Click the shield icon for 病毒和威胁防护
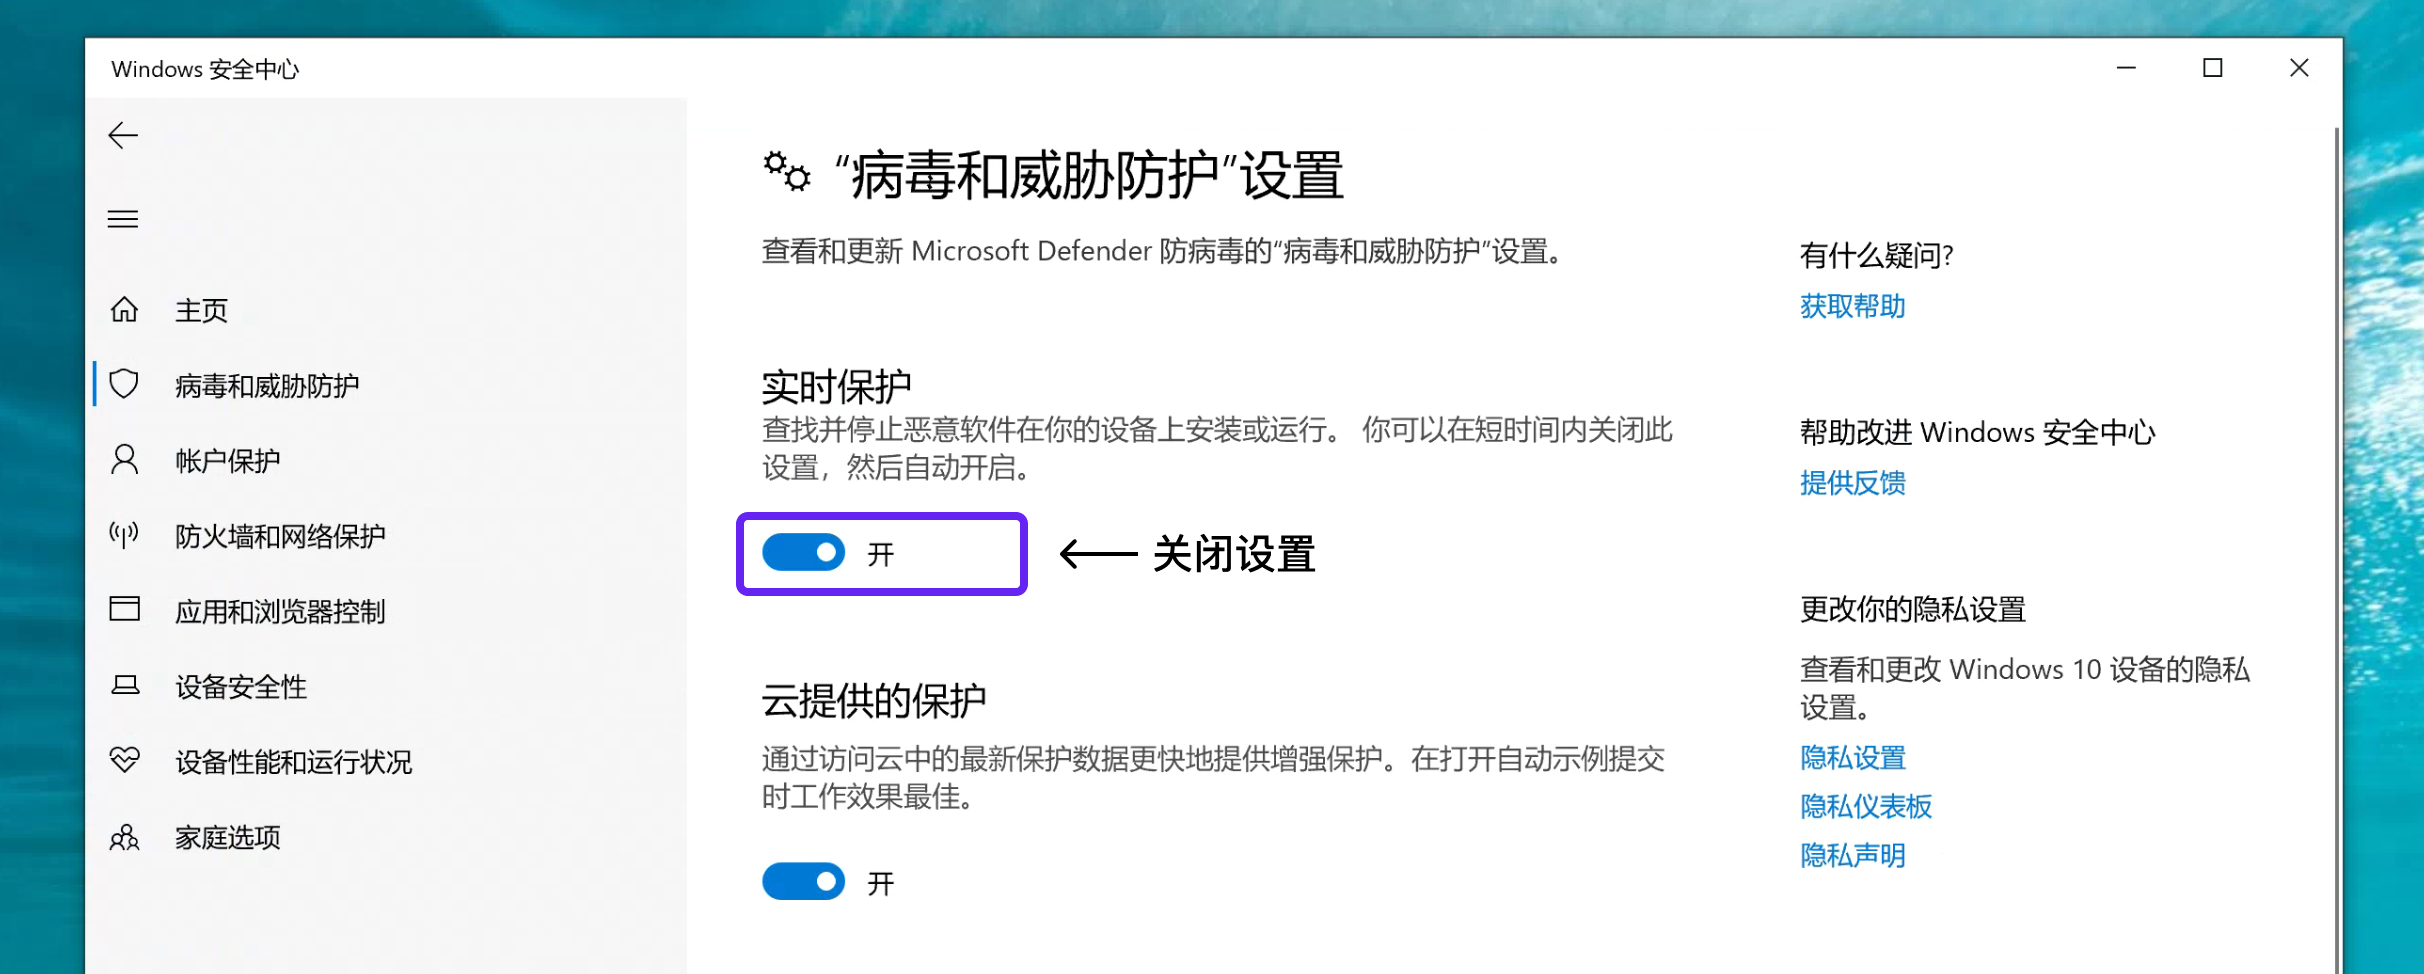The image size is (2424, 974). point(124,384)
